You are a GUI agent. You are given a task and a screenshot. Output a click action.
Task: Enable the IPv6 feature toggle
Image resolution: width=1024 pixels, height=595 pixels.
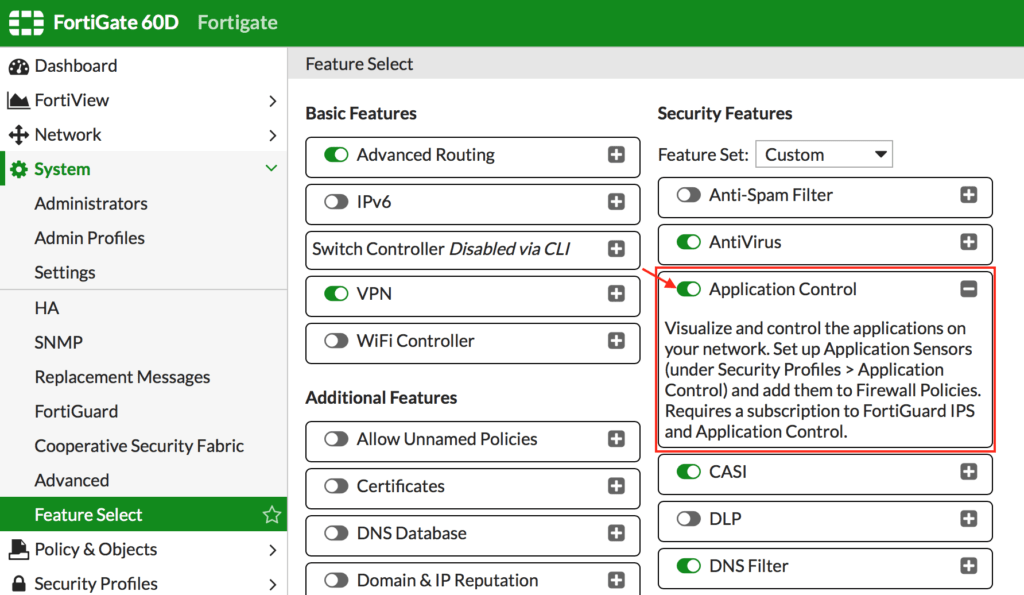point(336,202)
